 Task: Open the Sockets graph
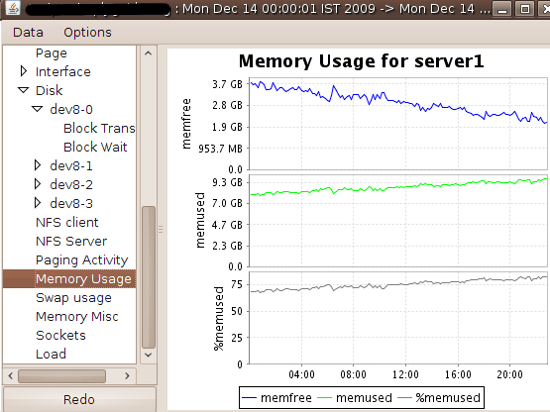tap(61, 336)
